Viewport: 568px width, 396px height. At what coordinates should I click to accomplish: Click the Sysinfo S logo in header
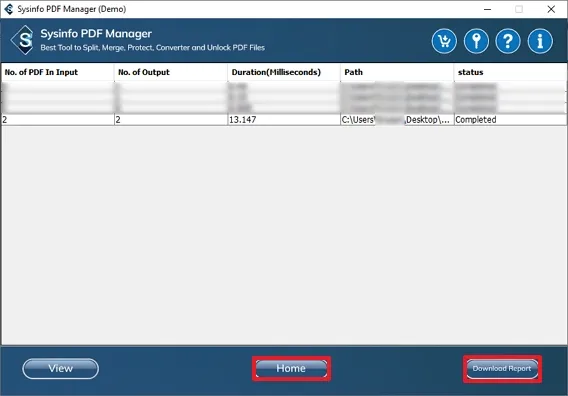tap(23, 40)
